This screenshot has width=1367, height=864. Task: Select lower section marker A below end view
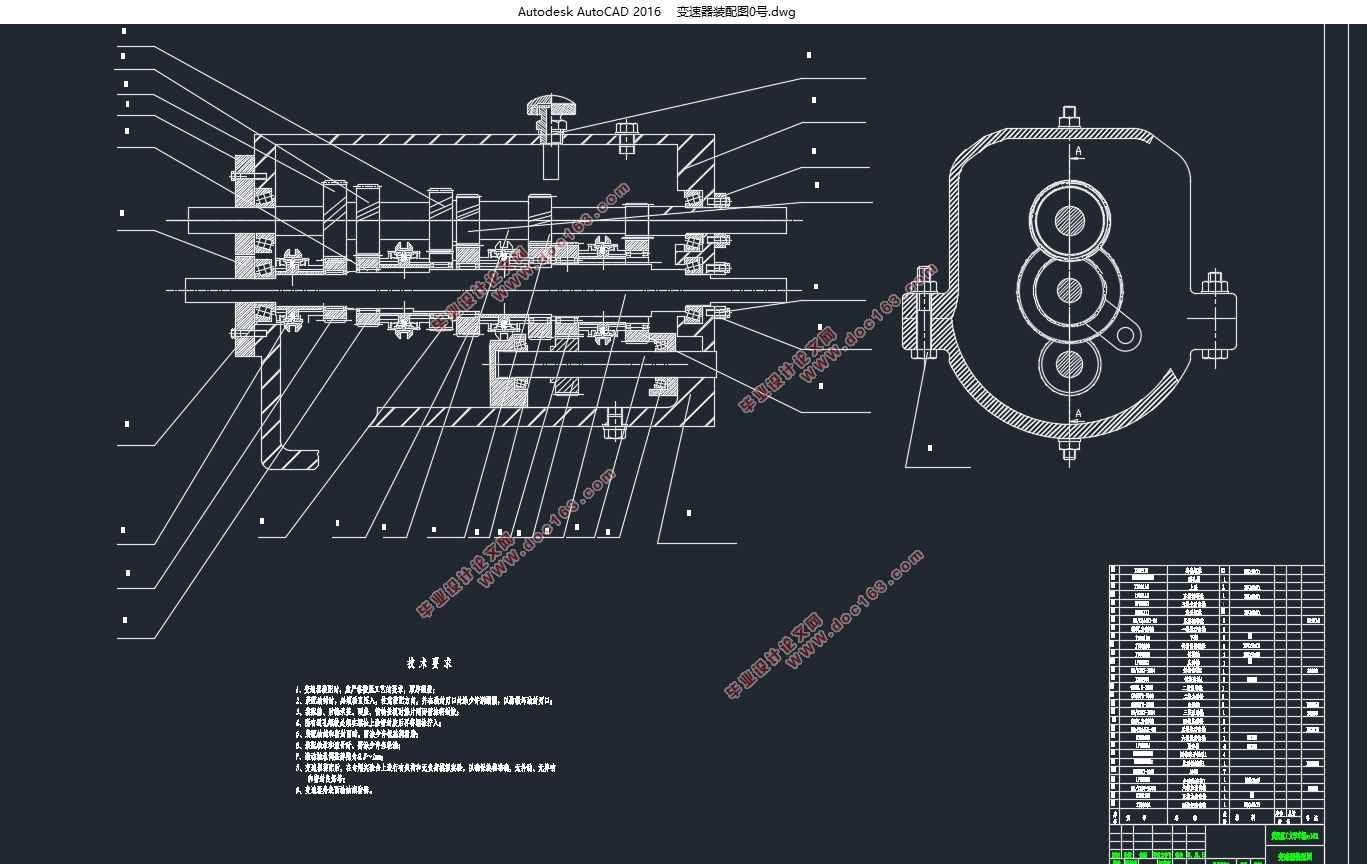[x=1078, y=413]
